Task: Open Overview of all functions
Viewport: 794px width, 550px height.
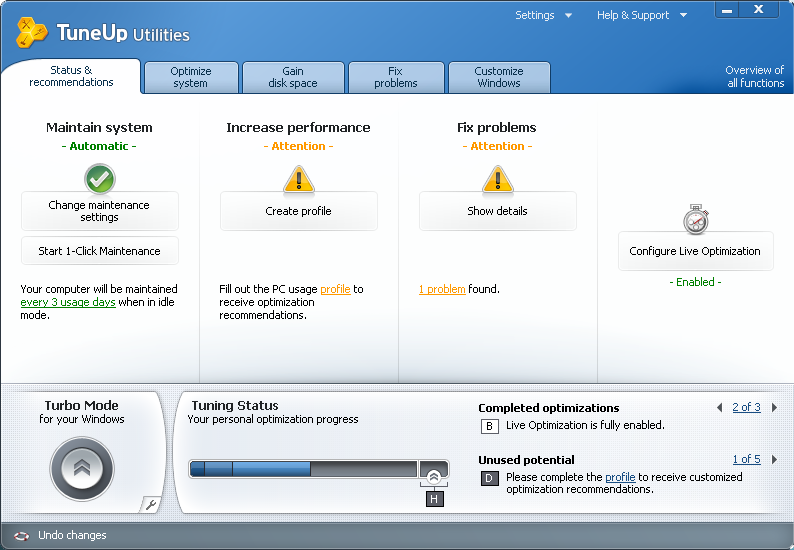Action: click(755, 76)
